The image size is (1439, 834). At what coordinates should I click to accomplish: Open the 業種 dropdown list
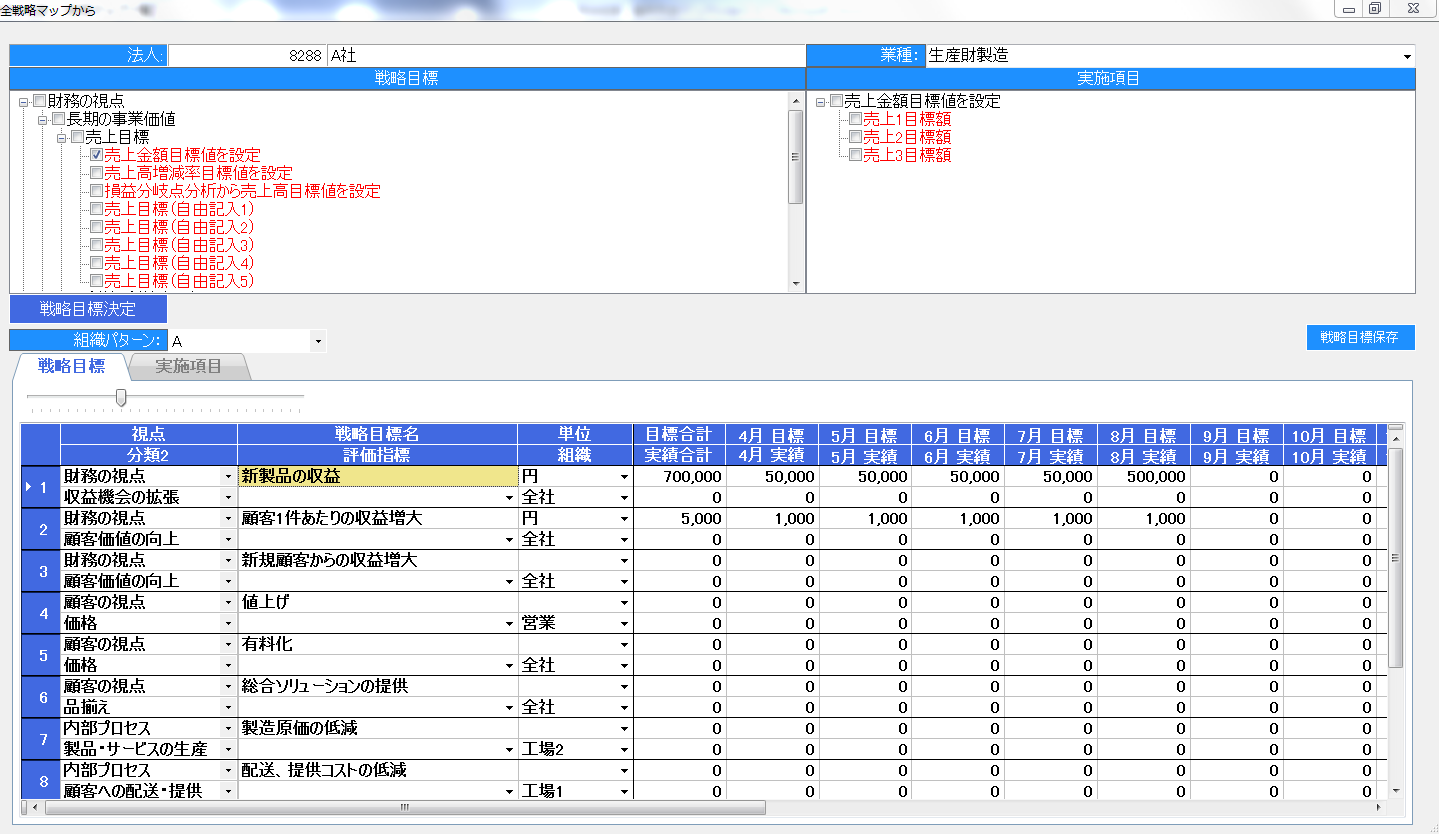point(1407,56)
